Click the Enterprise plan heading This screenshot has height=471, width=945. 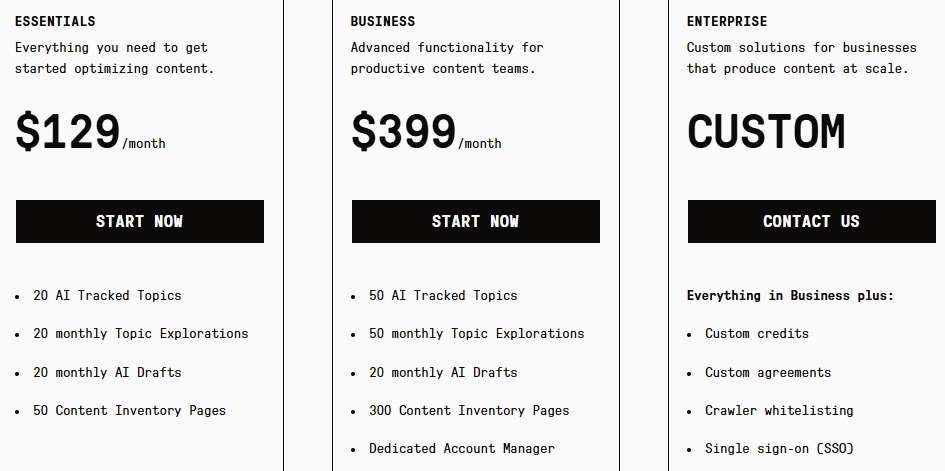pos(727,21)
